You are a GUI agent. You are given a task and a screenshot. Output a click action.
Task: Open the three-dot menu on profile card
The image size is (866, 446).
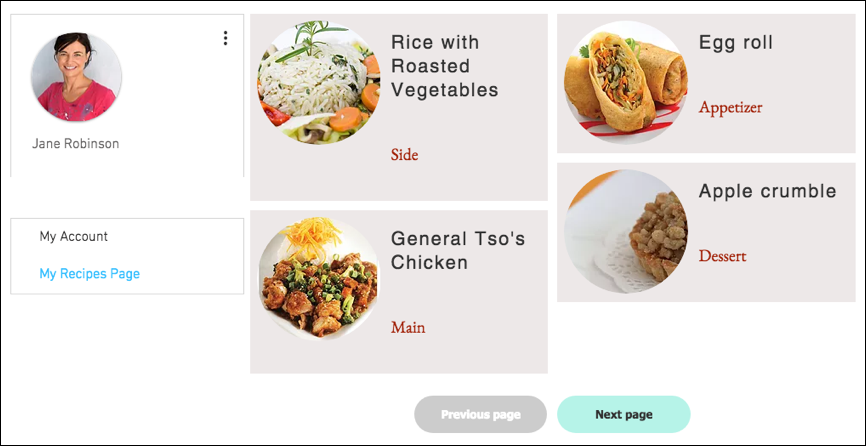tap(225, 38)
